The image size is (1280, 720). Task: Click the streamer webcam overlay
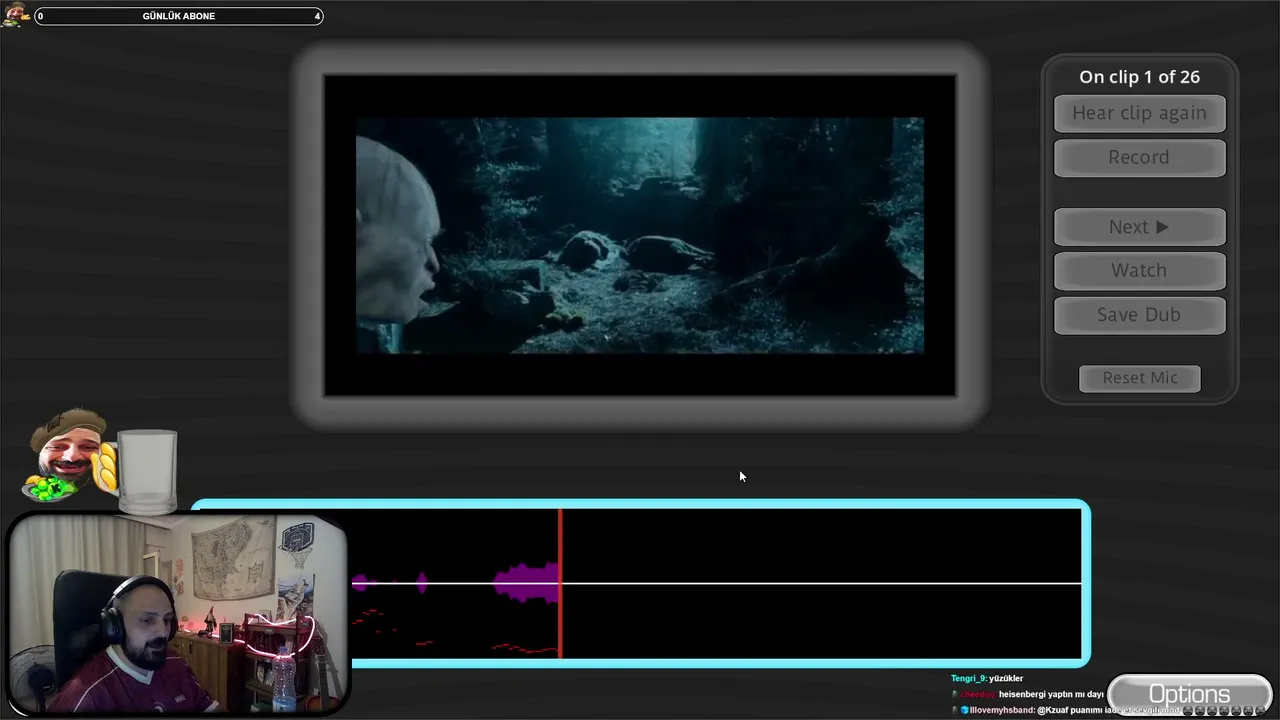(x=178, y=613)
